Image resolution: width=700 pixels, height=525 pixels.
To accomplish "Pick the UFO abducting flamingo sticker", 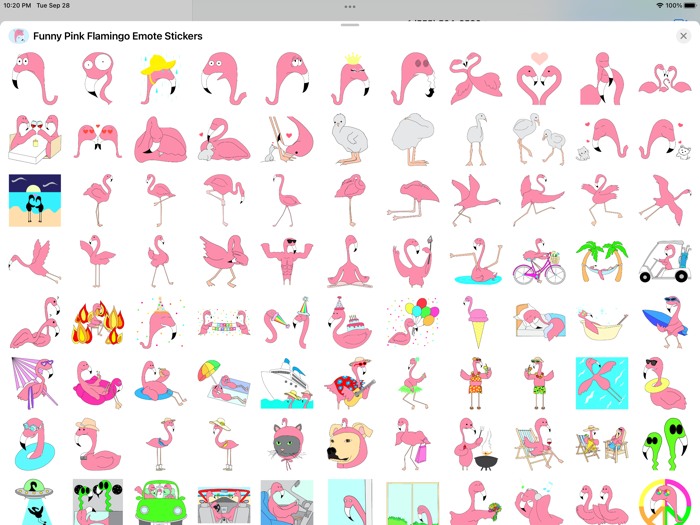I will pos(35,502).
